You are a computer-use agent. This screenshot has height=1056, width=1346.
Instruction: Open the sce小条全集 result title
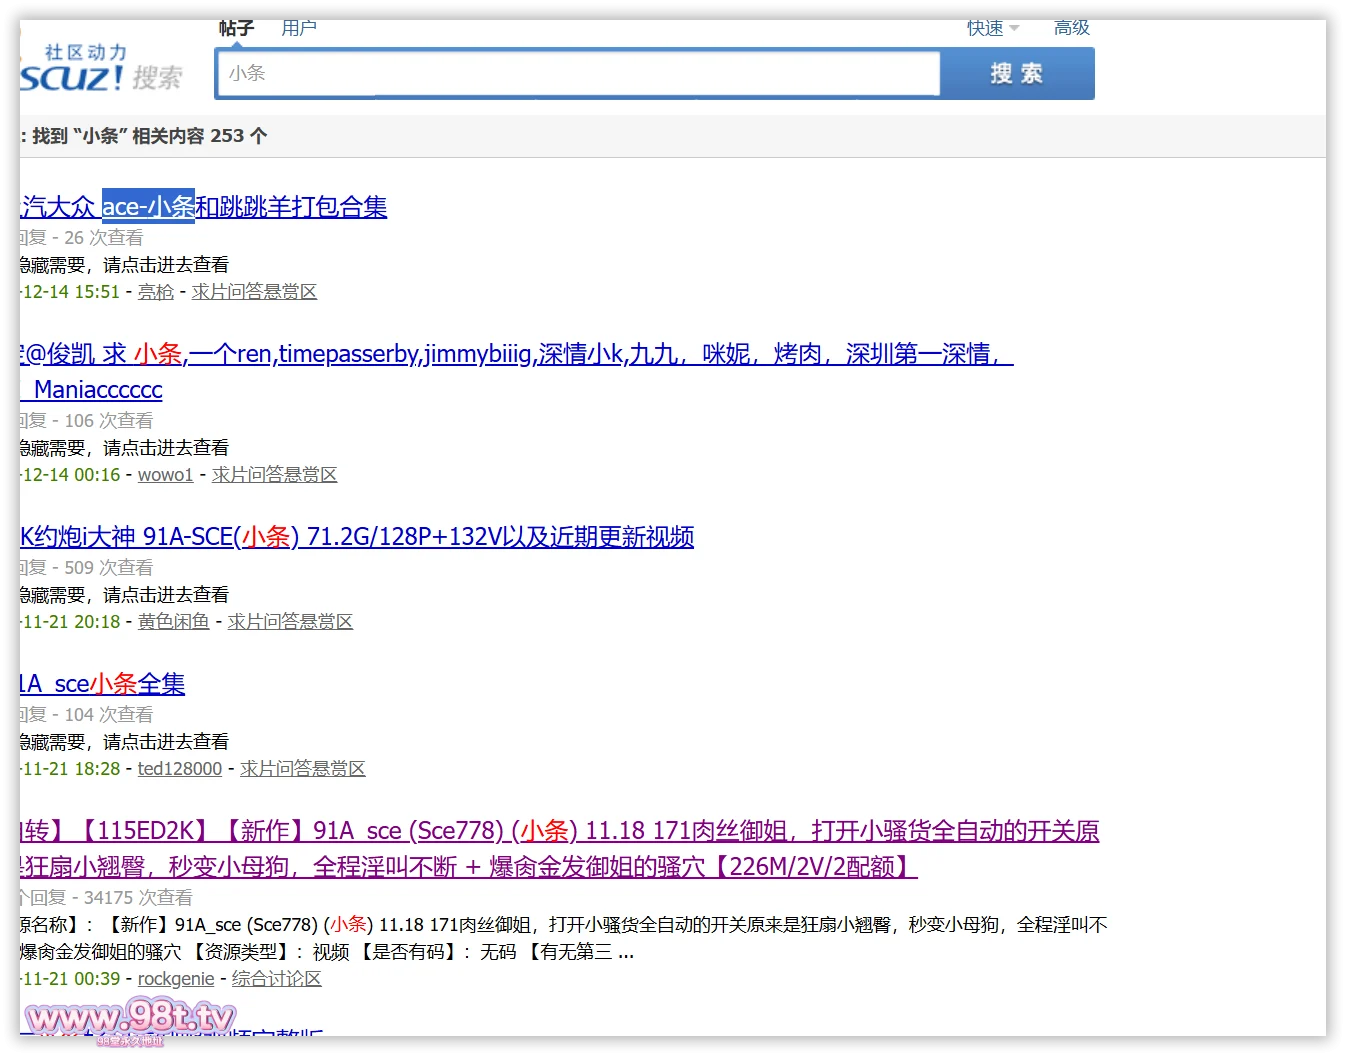(x=103, y=684)
